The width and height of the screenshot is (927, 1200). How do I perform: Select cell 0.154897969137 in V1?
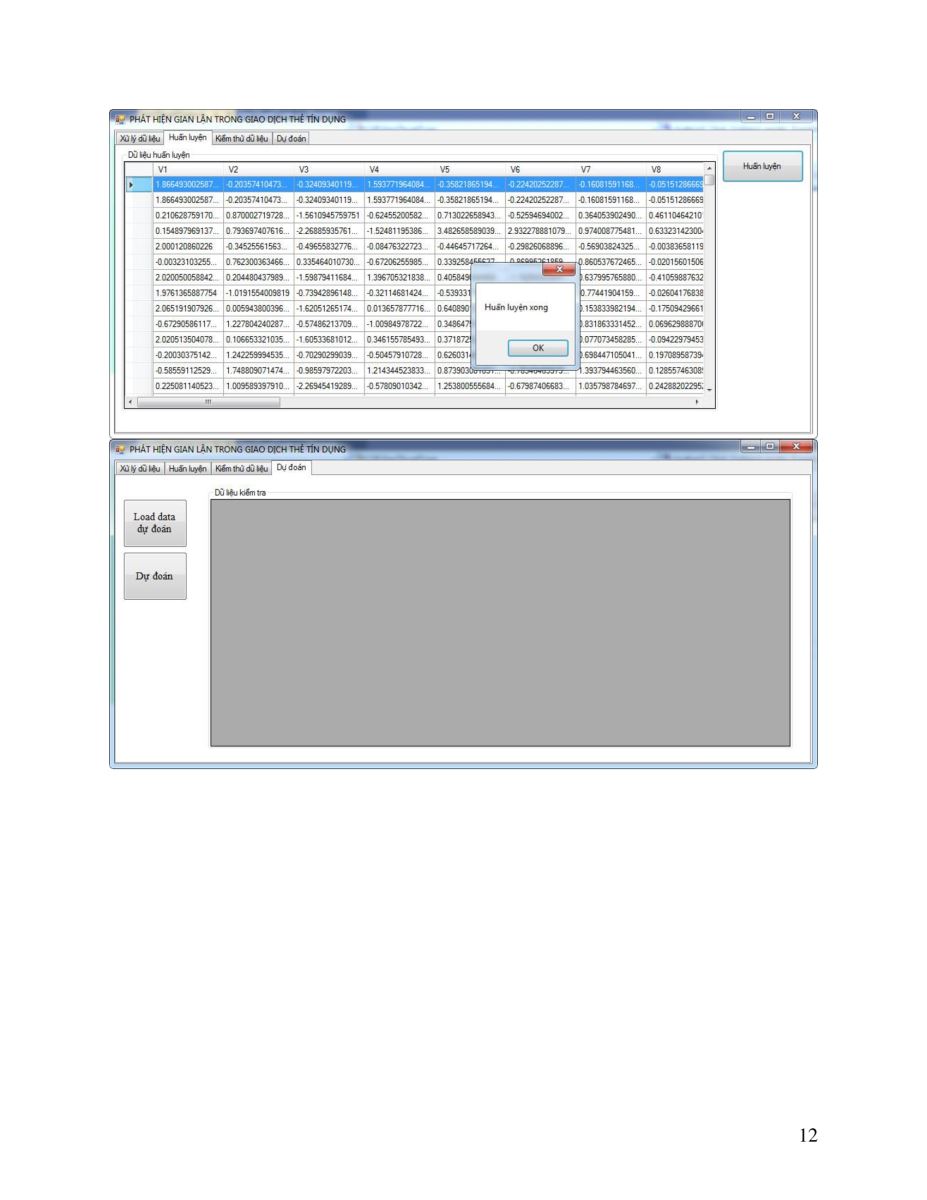[187, 230]
